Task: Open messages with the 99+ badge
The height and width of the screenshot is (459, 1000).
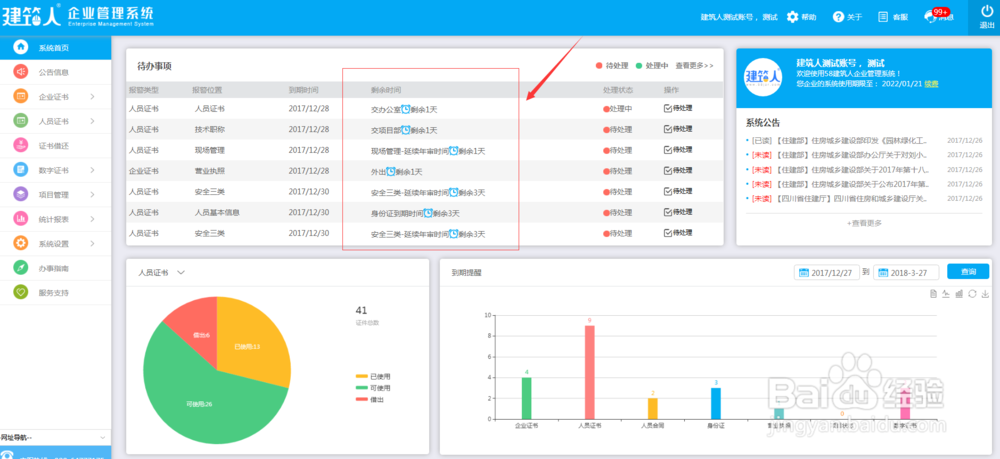Action: 939,15
